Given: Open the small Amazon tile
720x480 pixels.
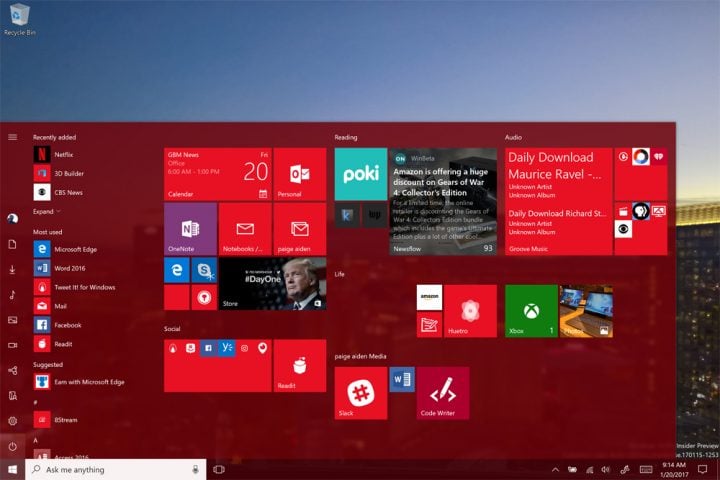Looking at the screenshot, I should pos(429,297).
